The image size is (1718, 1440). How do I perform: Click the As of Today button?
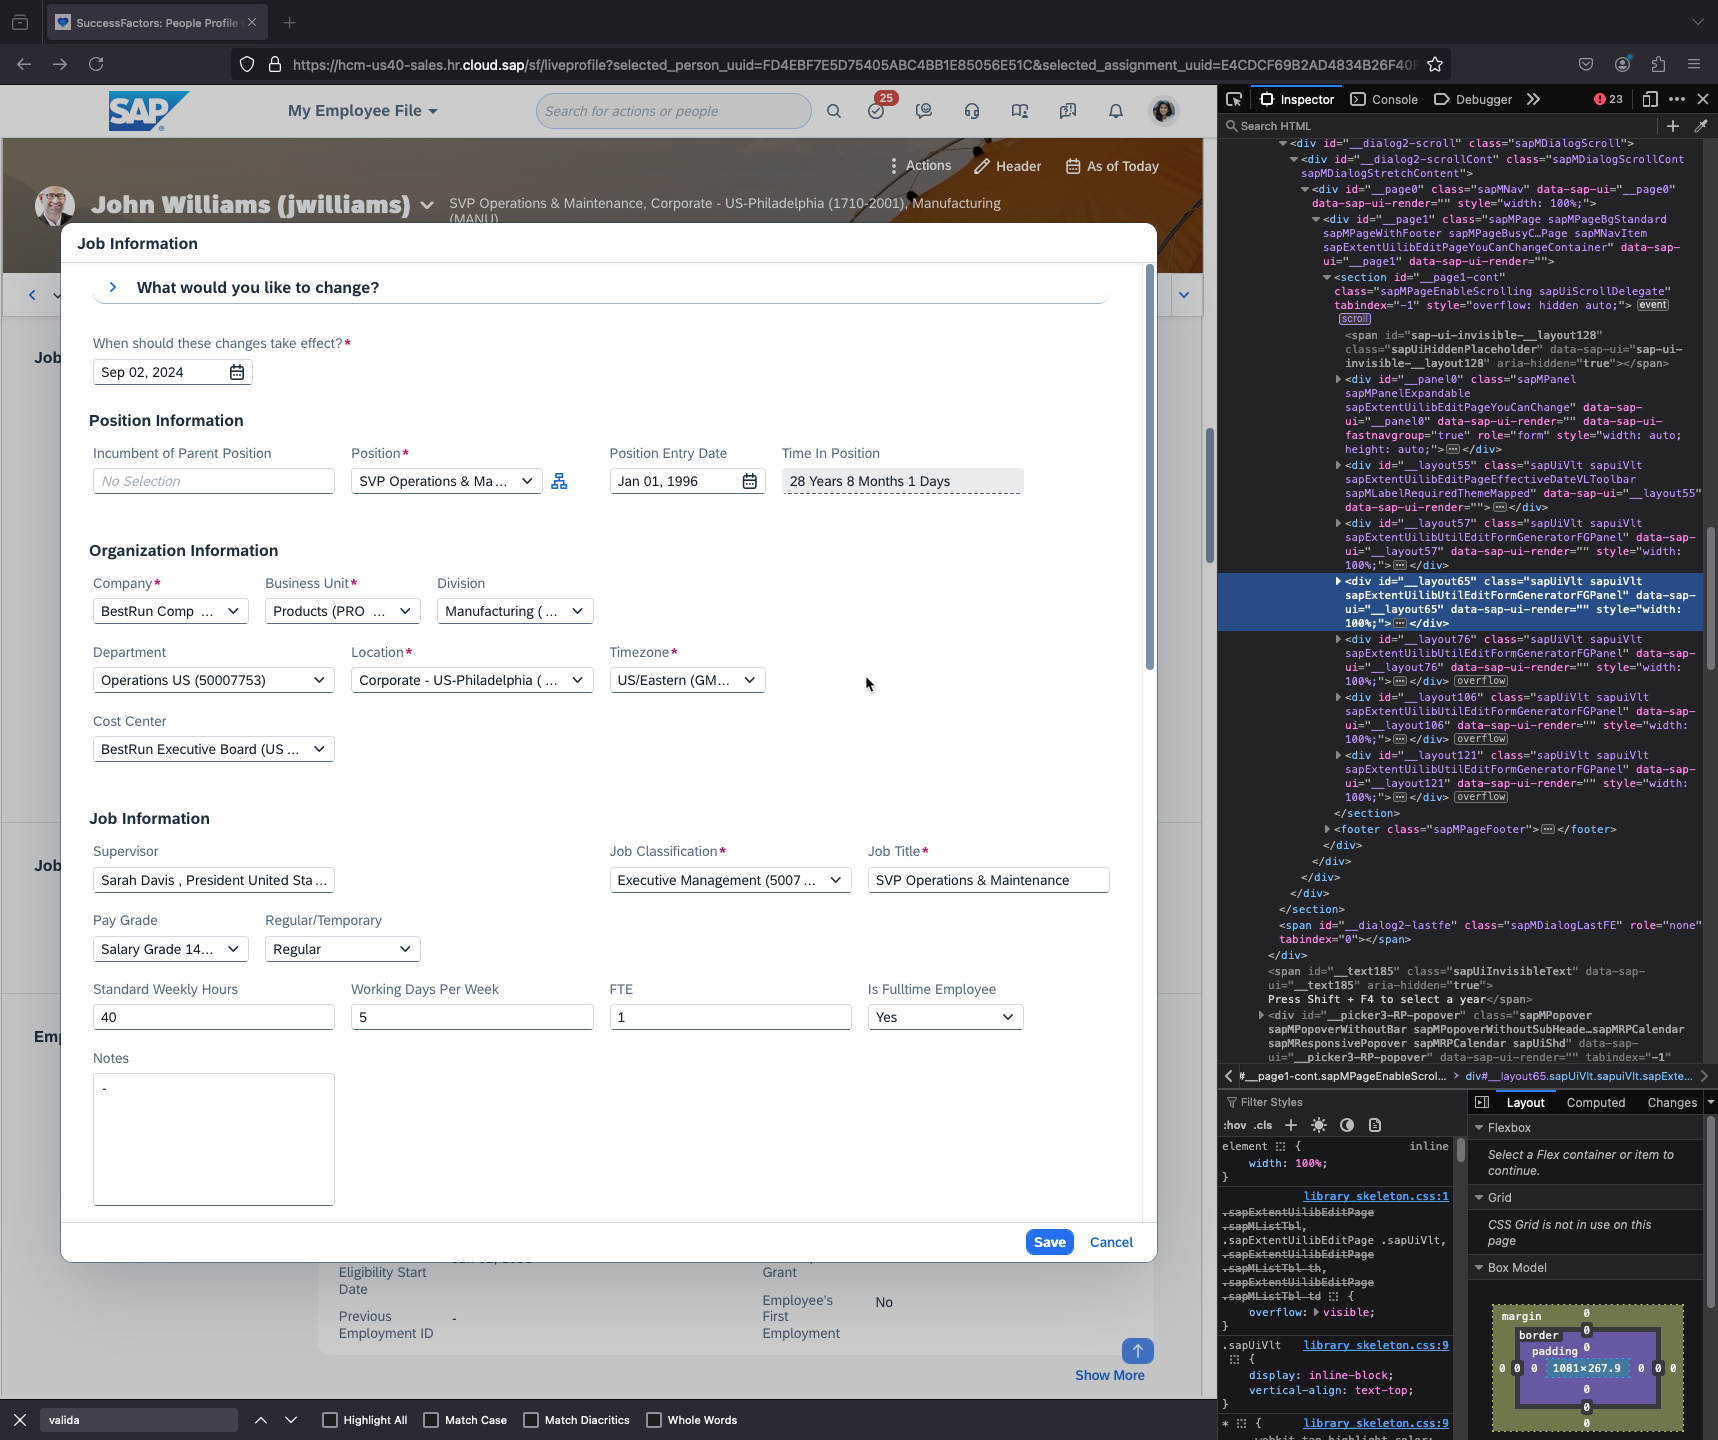(x=1112, y=166)
